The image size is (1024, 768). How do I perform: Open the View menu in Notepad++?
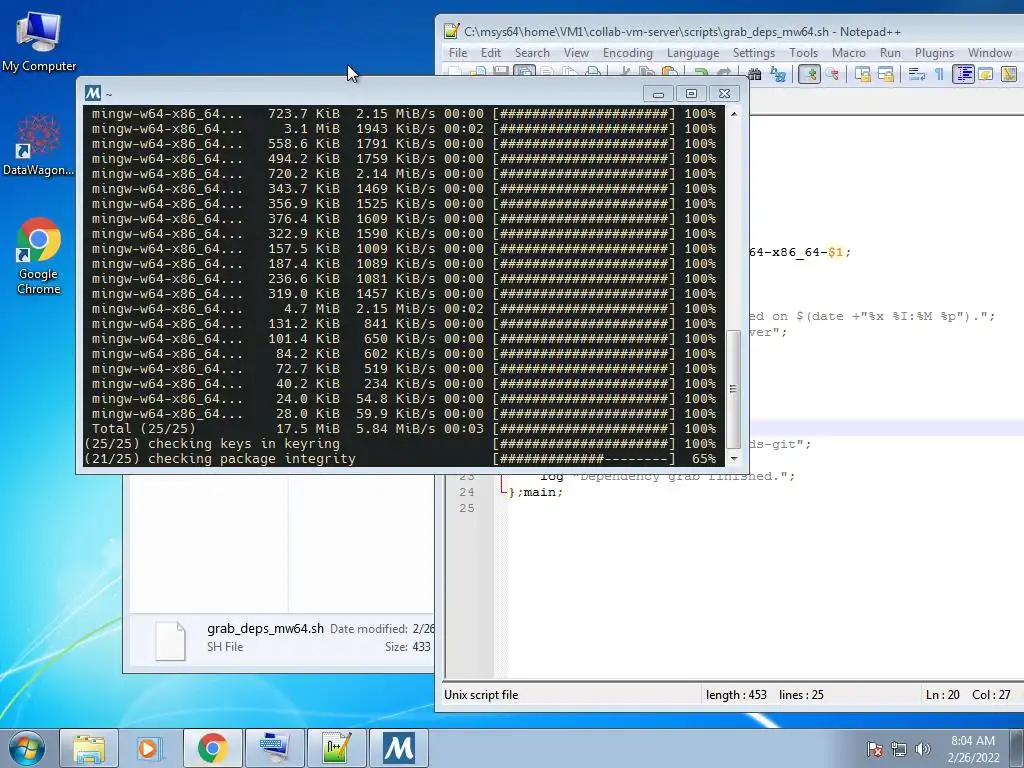coord(576,53)
